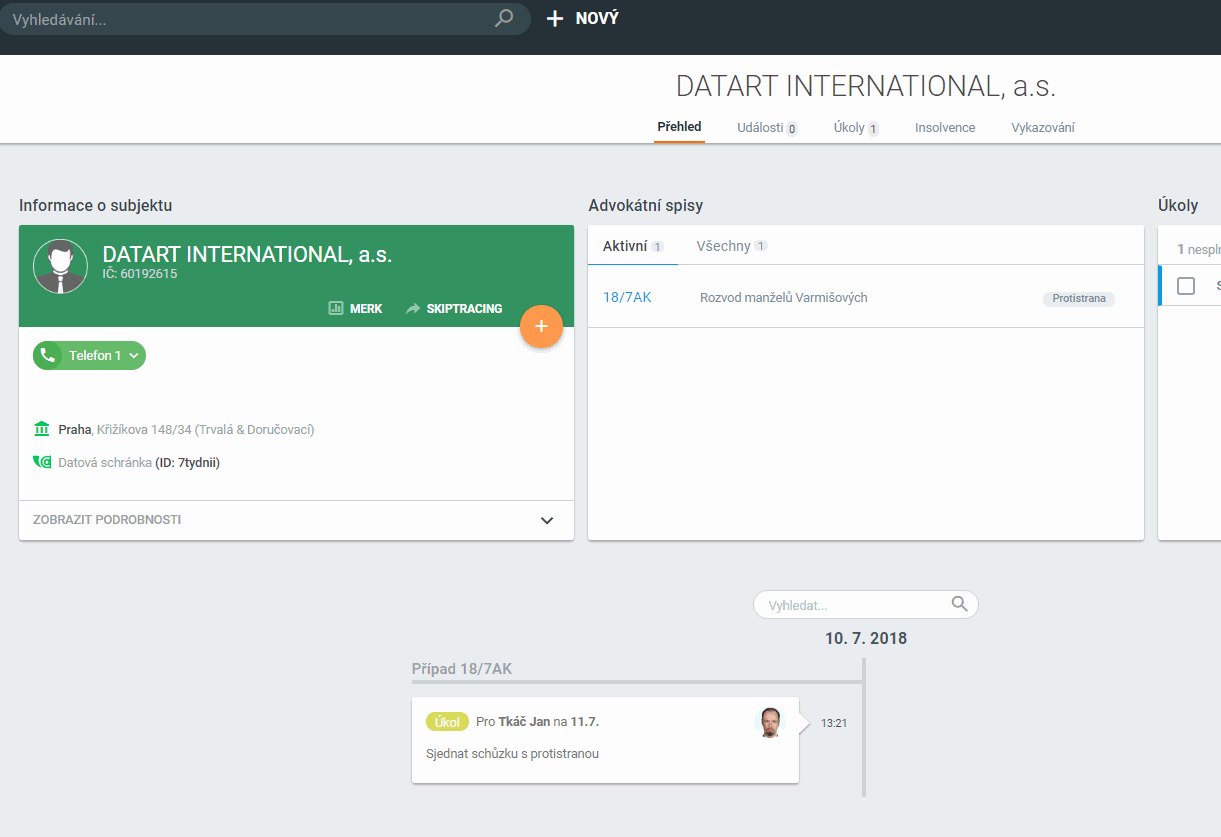This screenshot has width=1221, height=837.
Task: Click Tkáč Jan's avatar photo in timeline
Action: click(x=769, y=722)
